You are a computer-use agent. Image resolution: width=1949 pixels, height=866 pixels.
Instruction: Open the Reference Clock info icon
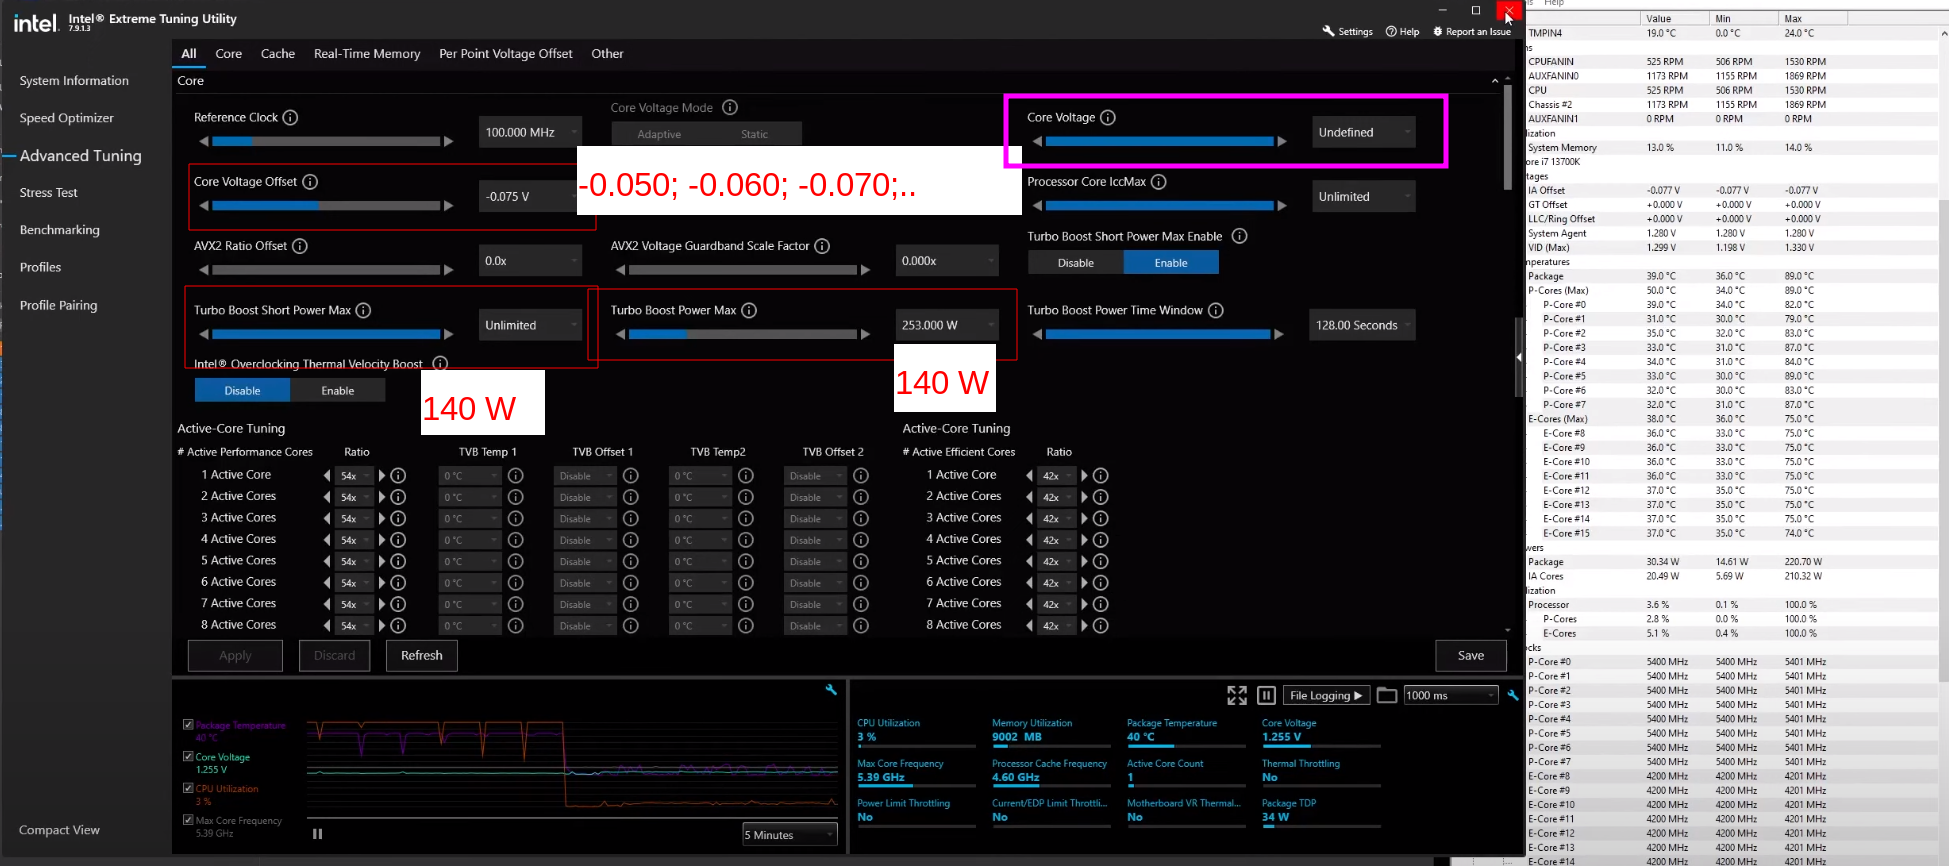(290, 117)
